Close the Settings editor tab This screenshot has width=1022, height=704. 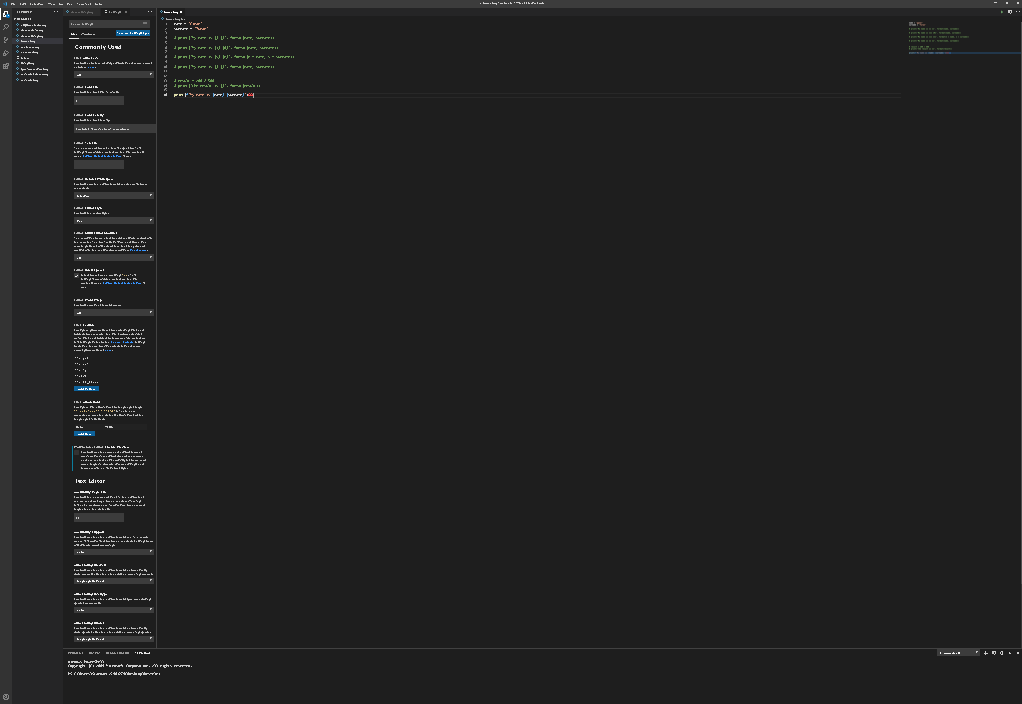pos(126,12)
